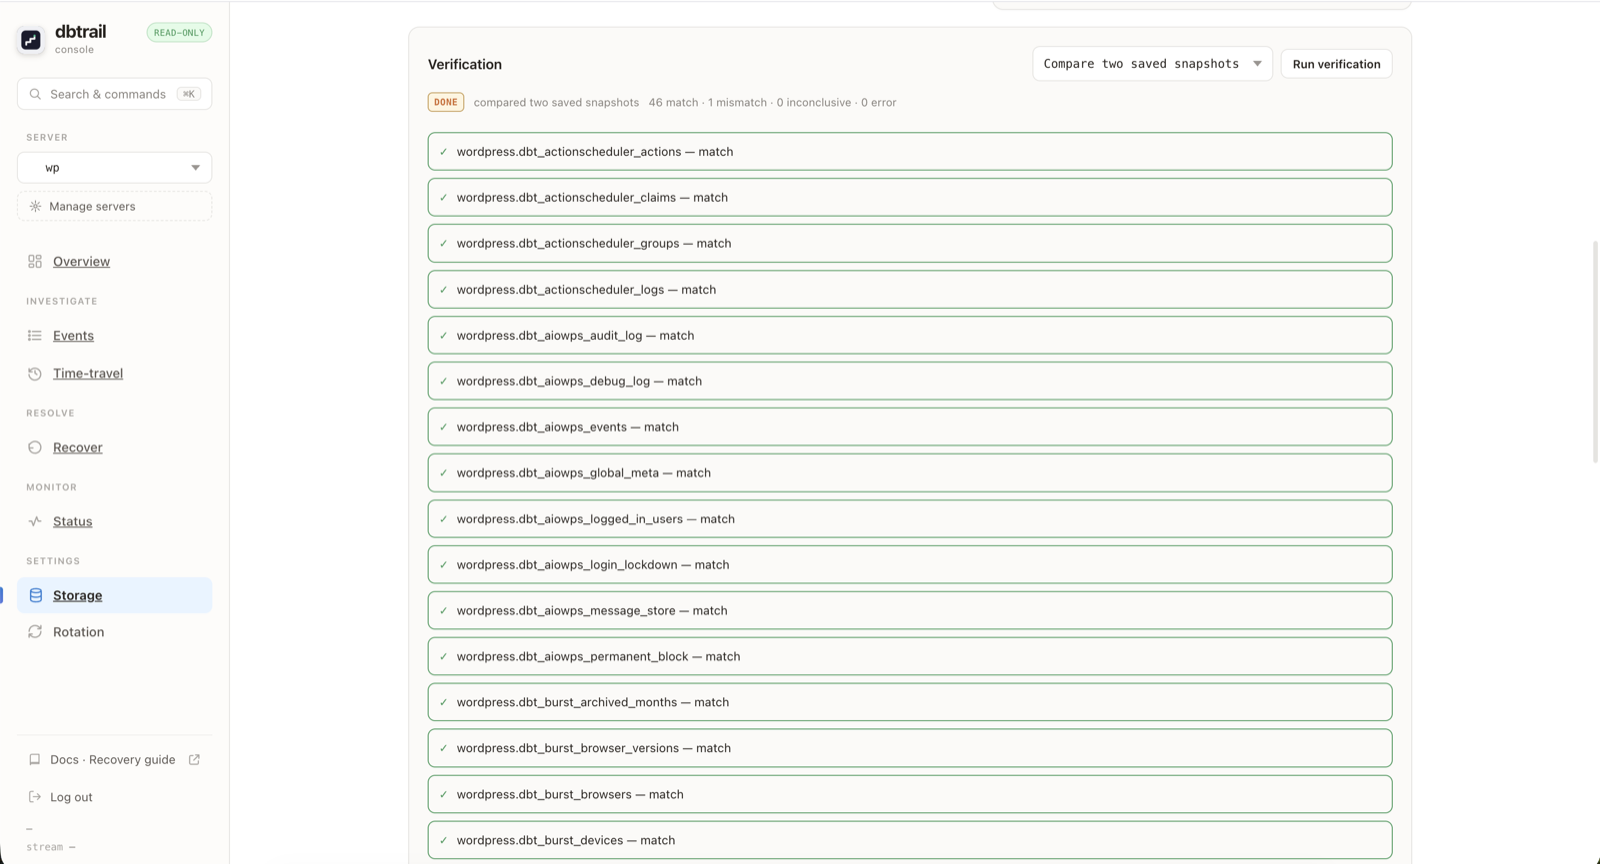
Task: Click the Status pulse icon
Action: click(x=35, y=522)
